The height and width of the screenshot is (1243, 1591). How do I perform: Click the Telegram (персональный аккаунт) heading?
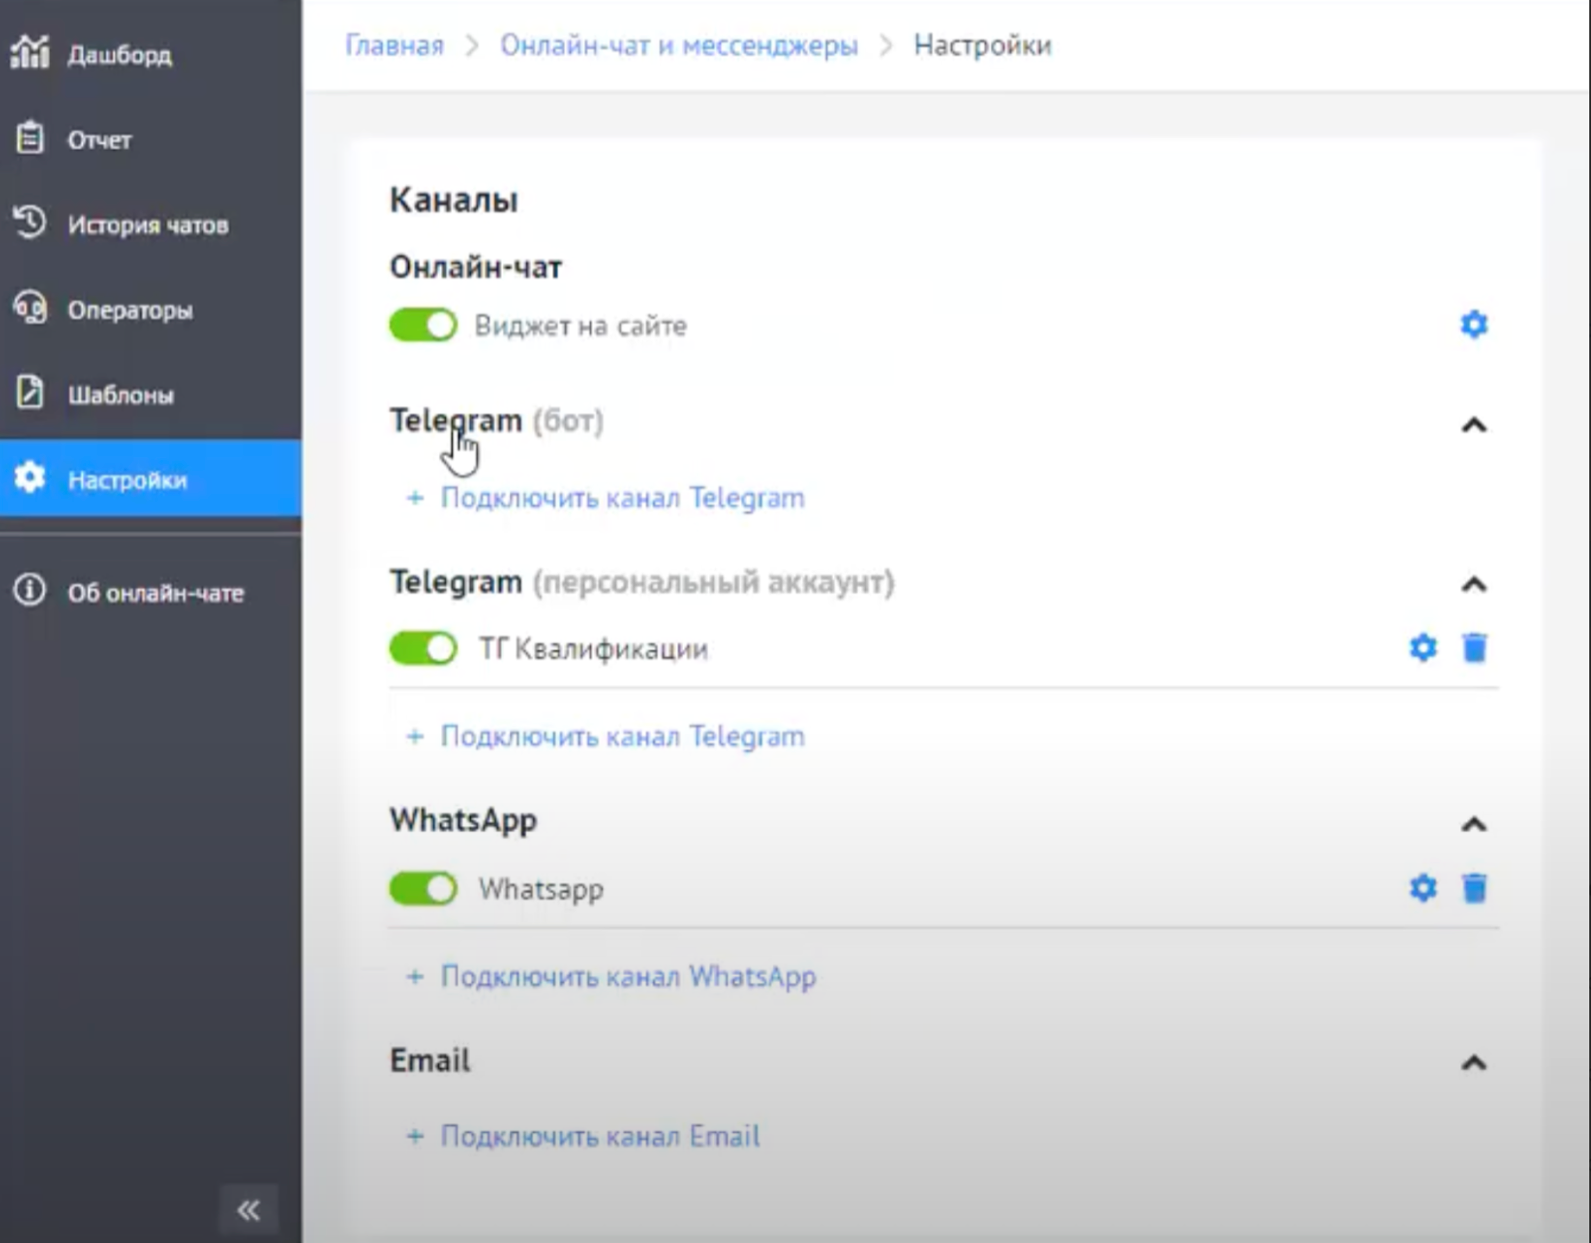[x=642, y=582]
